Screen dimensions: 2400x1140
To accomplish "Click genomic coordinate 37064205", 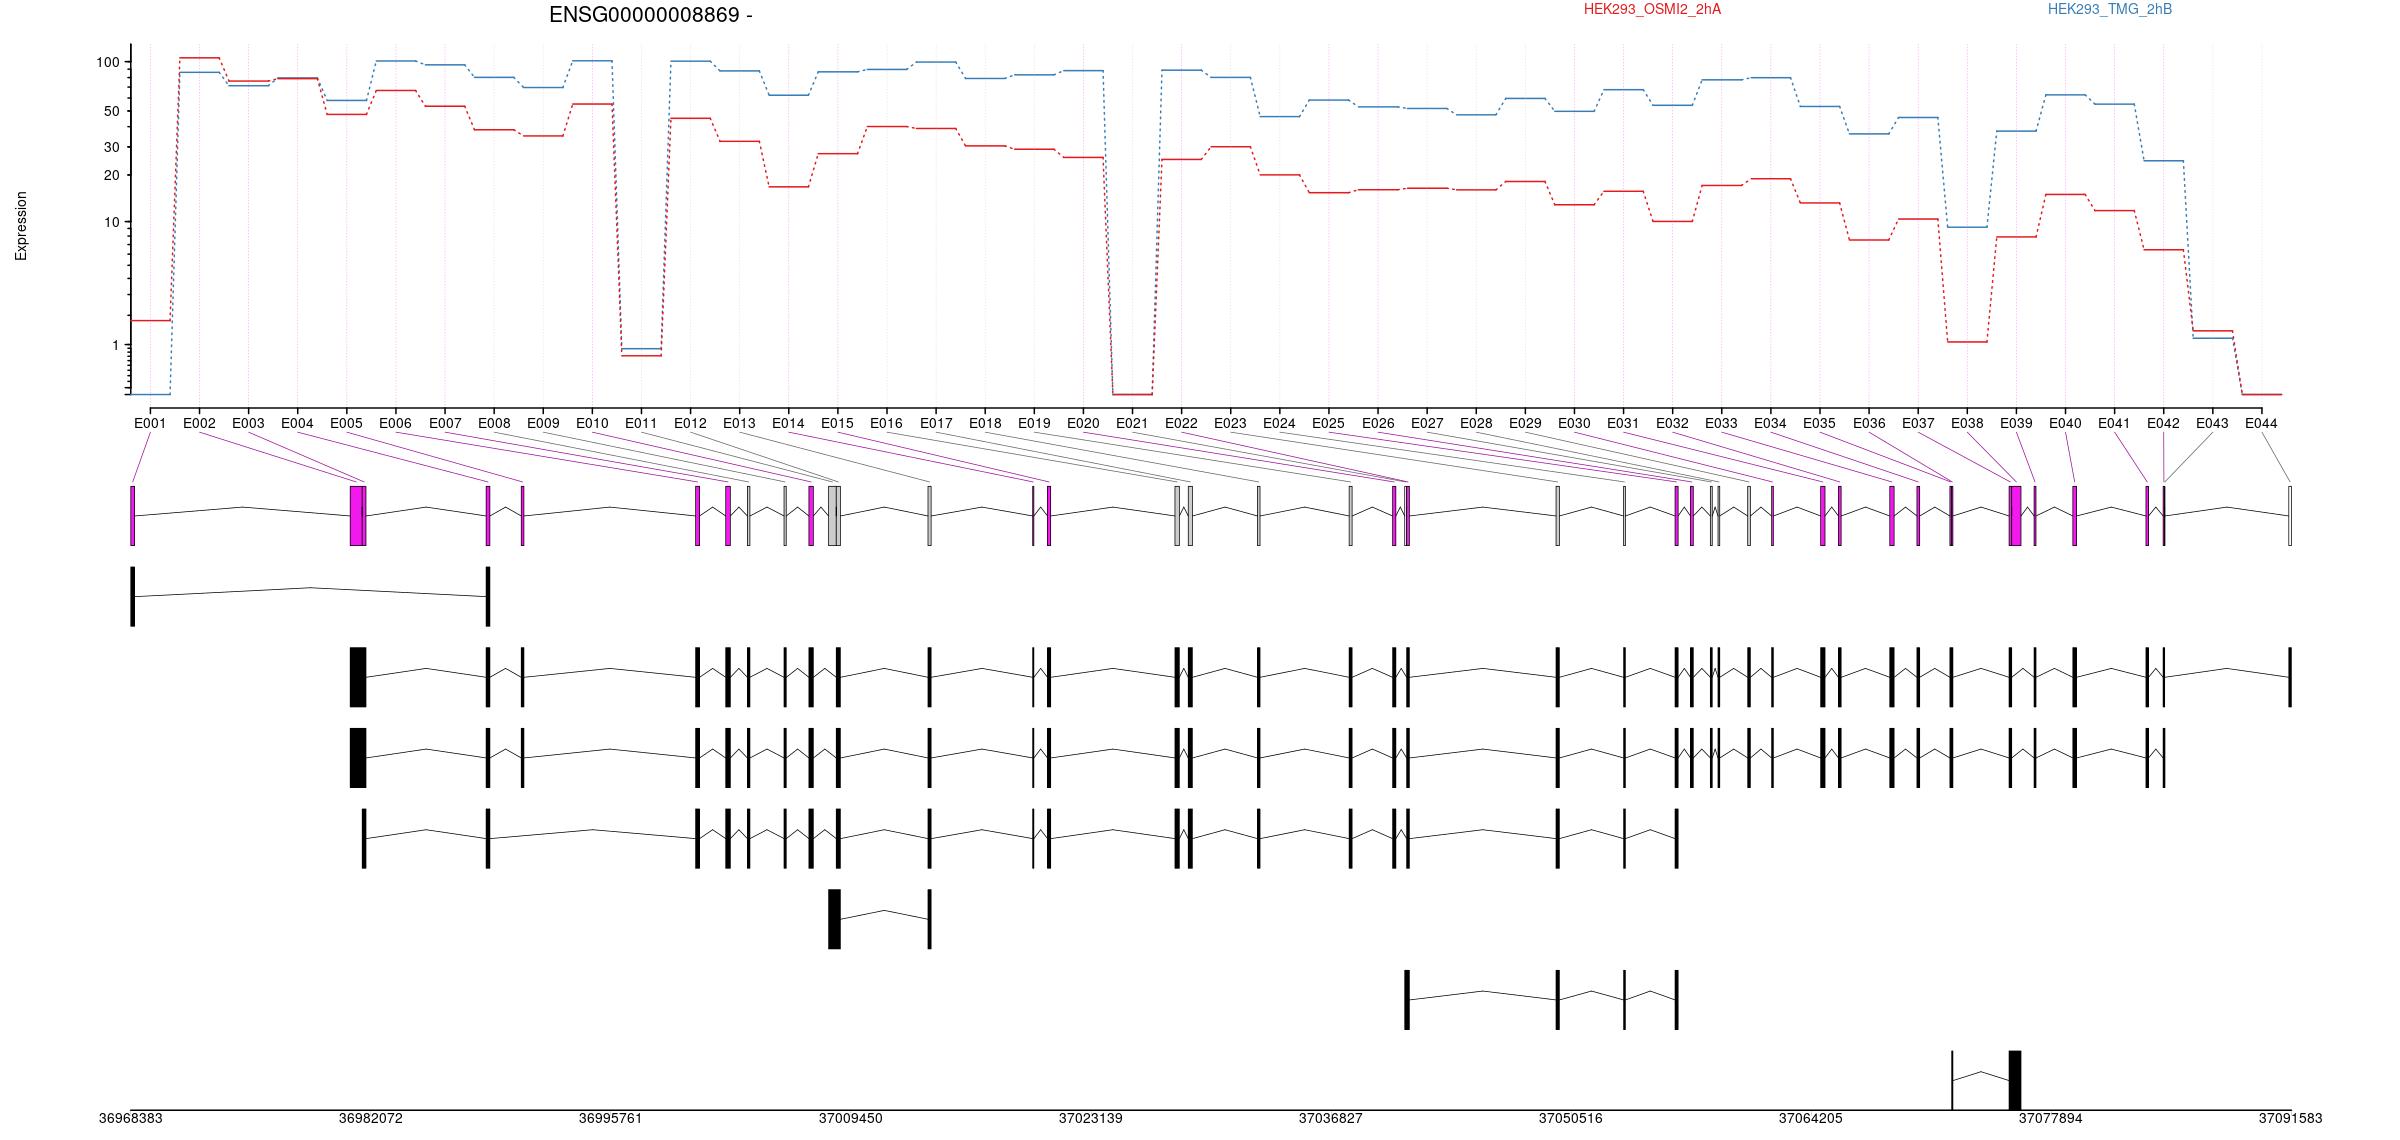I will click(x=1810, y=1118).
